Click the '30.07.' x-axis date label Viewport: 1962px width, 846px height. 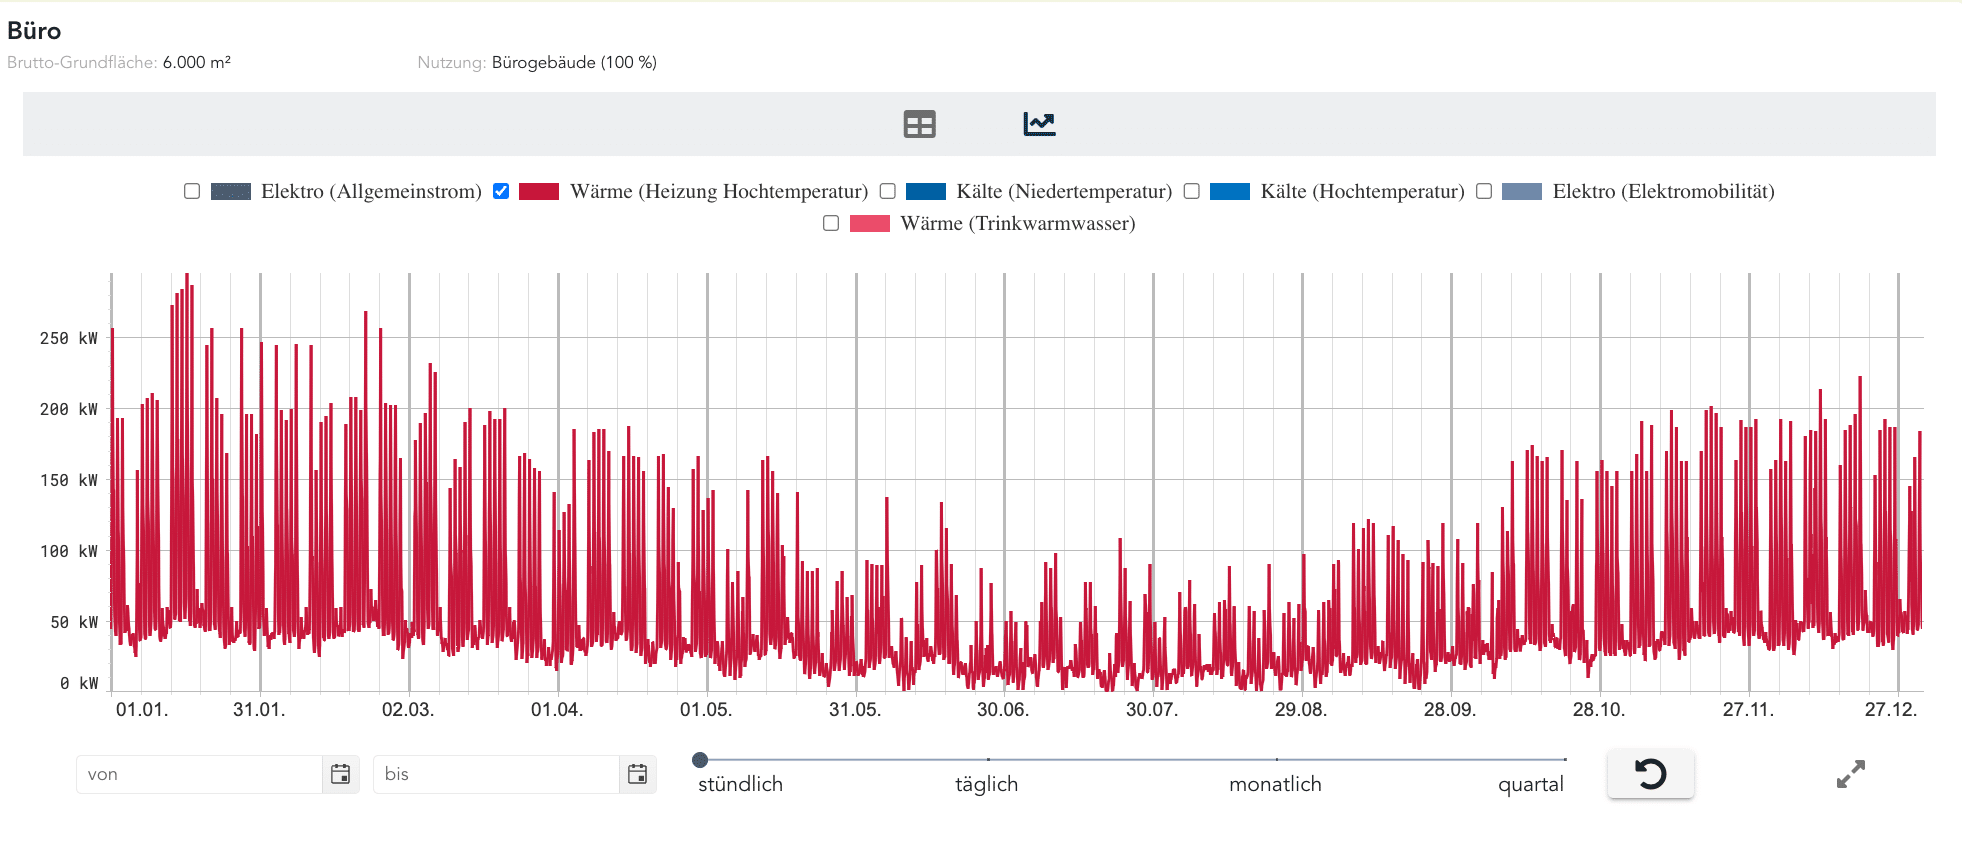coord(1152,710)
